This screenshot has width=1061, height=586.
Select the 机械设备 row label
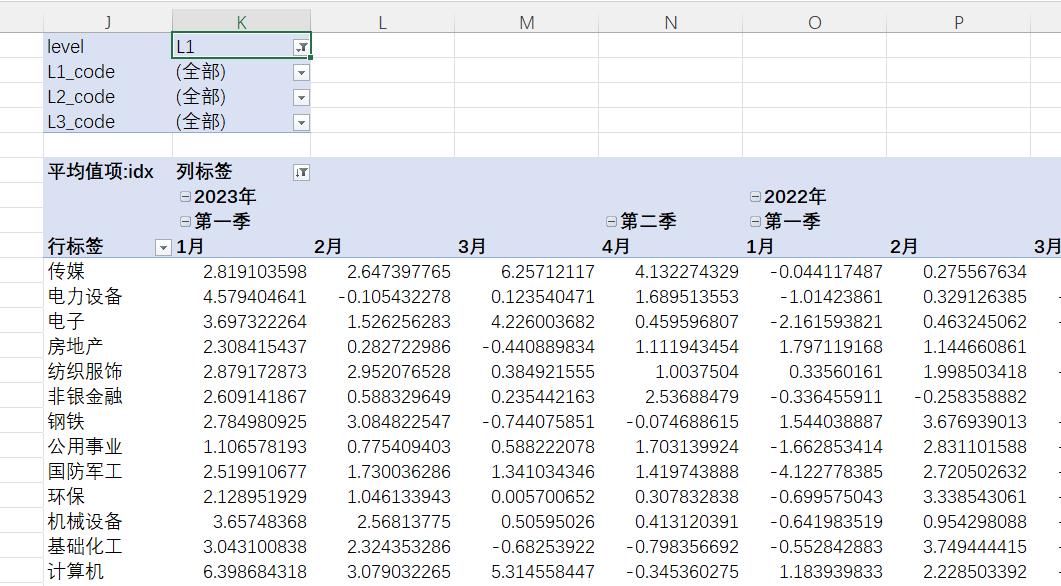tap(108, 522)
